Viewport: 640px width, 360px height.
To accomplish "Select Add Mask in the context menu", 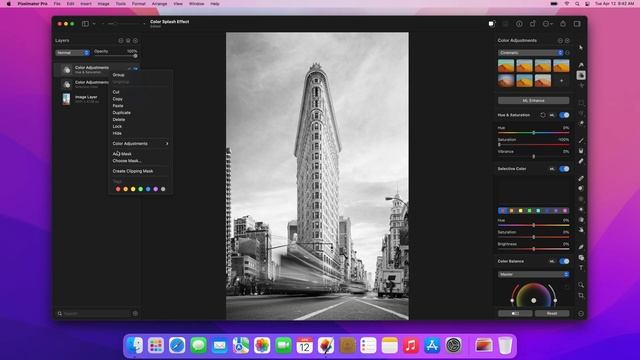I will 122,154.
